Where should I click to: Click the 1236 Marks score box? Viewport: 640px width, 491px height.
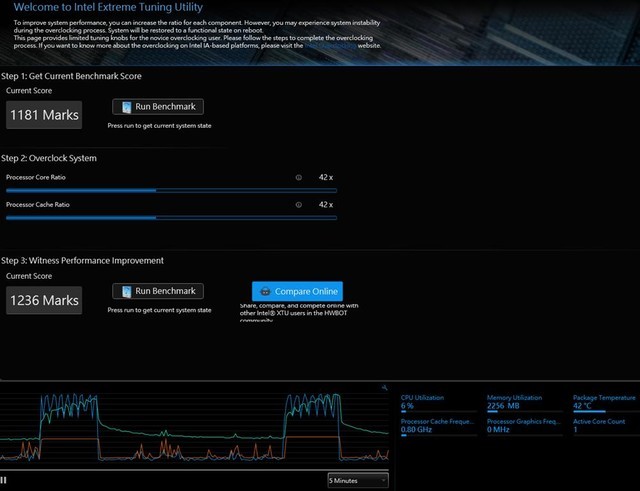coord(44,299)
